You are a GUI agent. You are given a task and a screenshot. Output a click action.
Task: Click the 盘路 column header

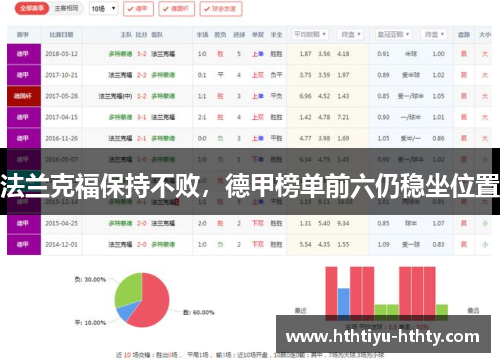[464, 34]
